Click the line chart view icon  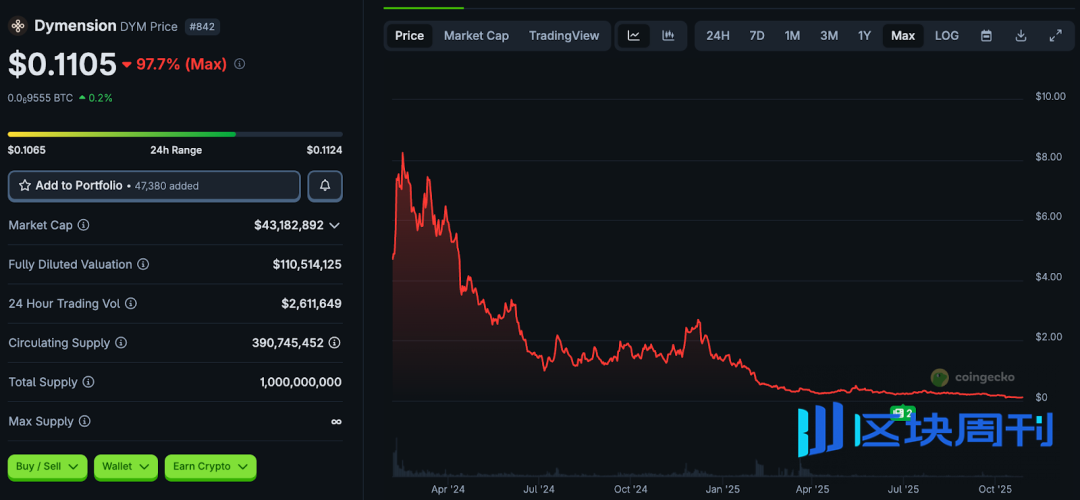tap(634, 36)
